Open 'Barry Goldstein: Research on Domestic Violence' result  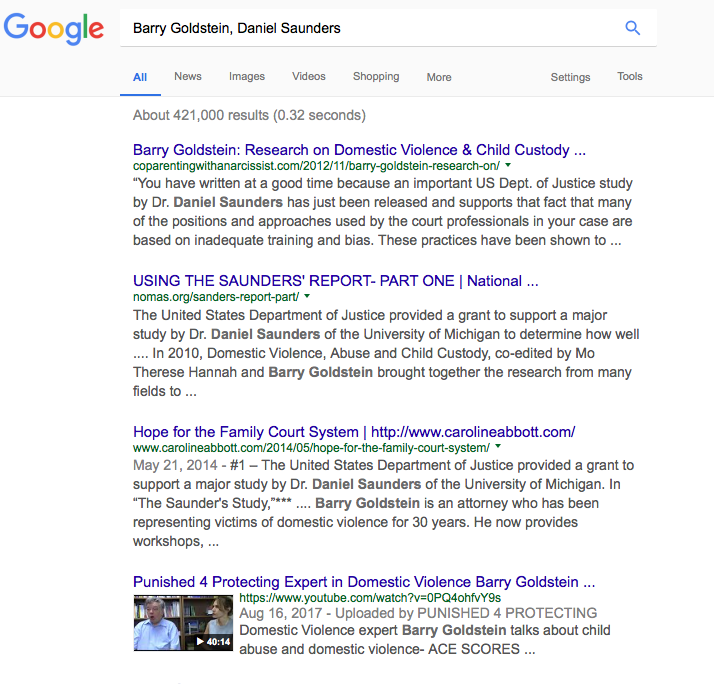click(359, 150)
